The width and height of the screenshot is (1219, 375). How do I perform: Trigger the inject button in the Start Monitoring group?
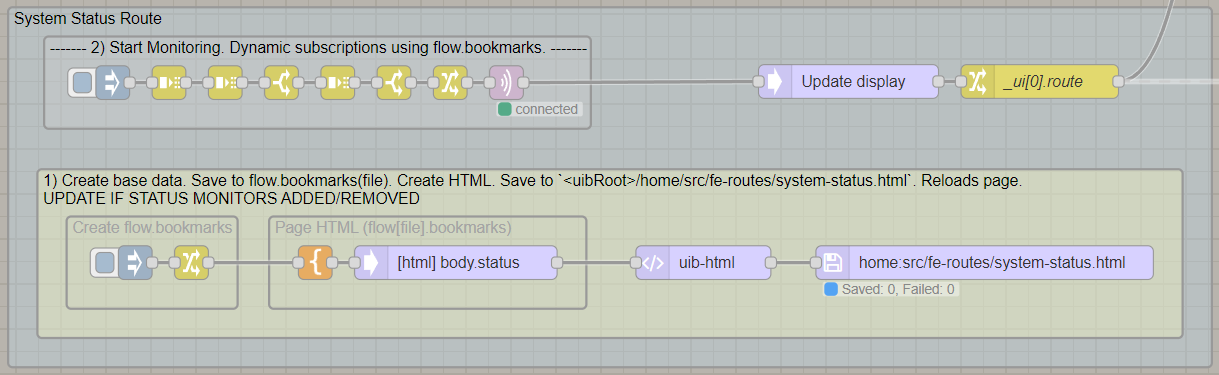coord(83,82)
